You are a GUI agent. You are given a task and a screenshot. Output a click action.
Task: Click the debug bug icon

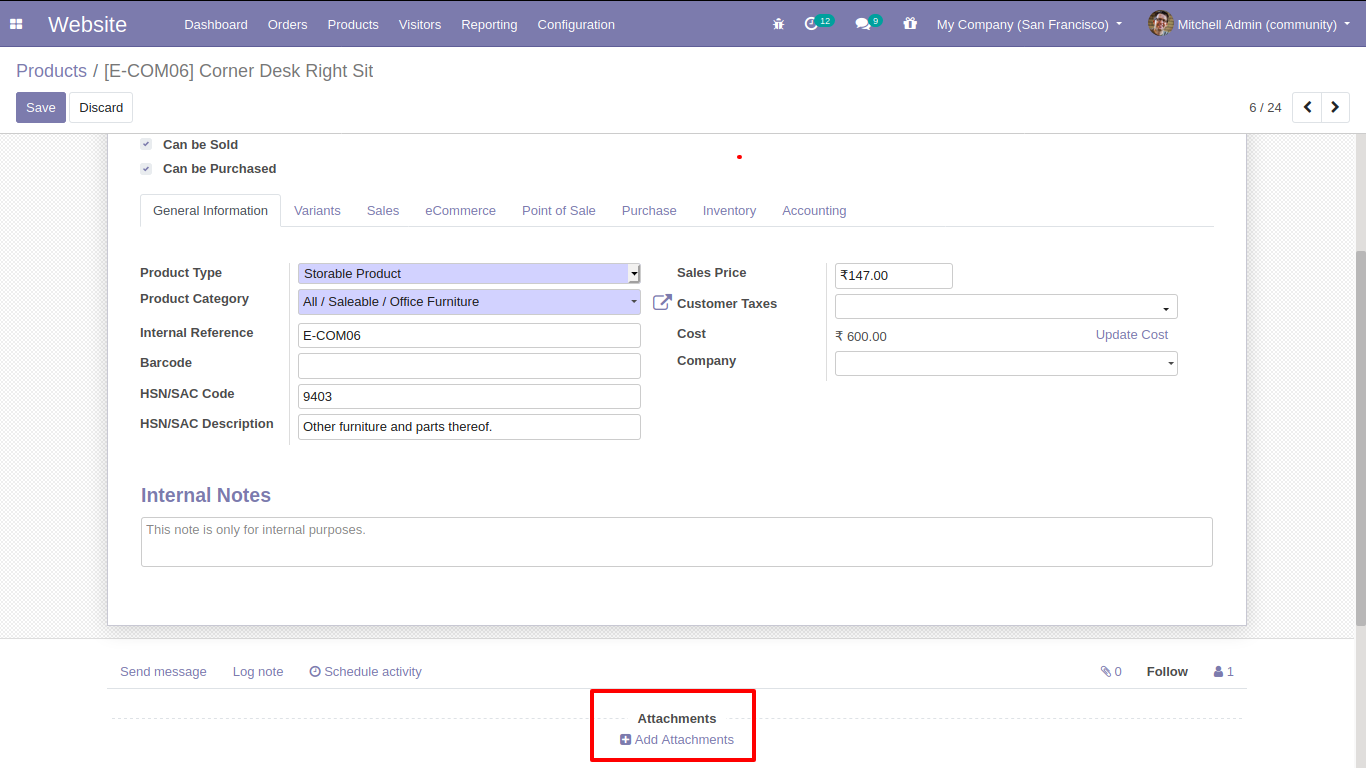[778, 24]
